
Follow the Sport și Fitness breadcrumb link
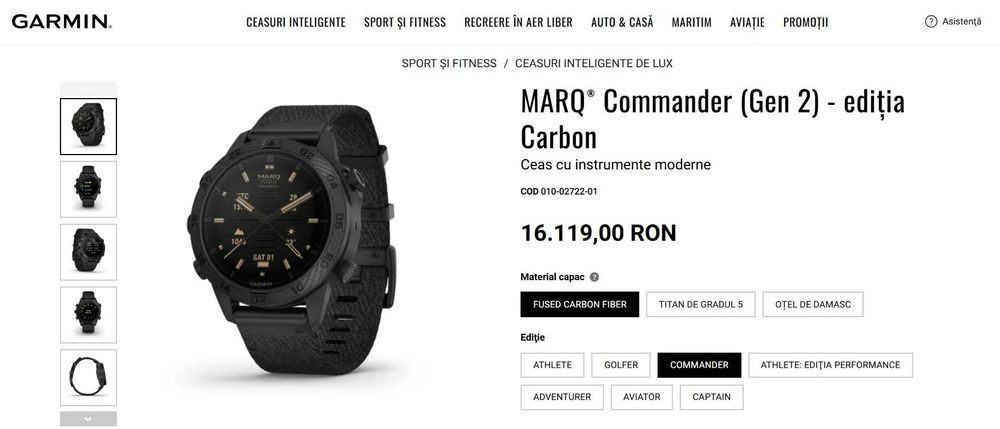tap(449, 64)
